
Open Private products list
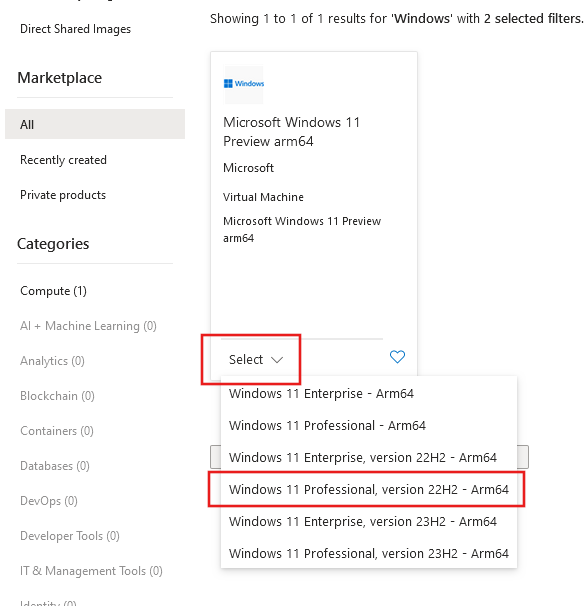[x=63, y=195]
